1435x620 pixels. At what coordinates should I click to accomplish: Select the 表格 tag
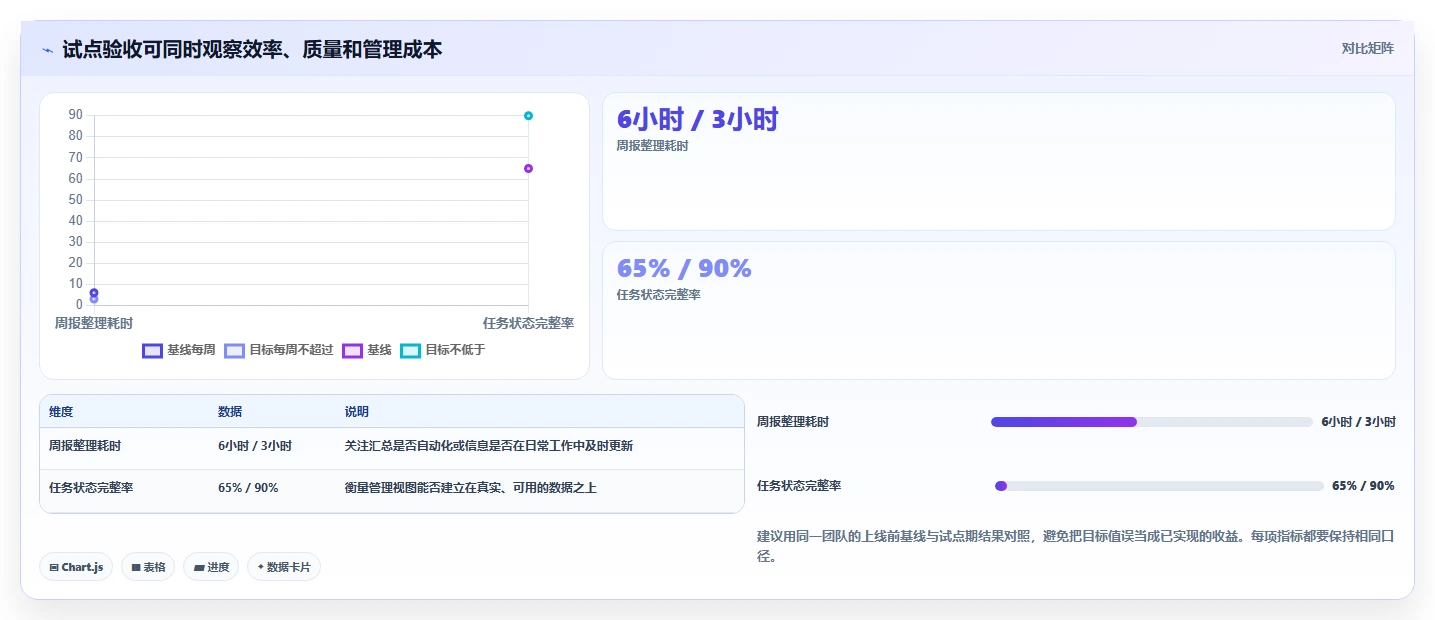point(148,567)
